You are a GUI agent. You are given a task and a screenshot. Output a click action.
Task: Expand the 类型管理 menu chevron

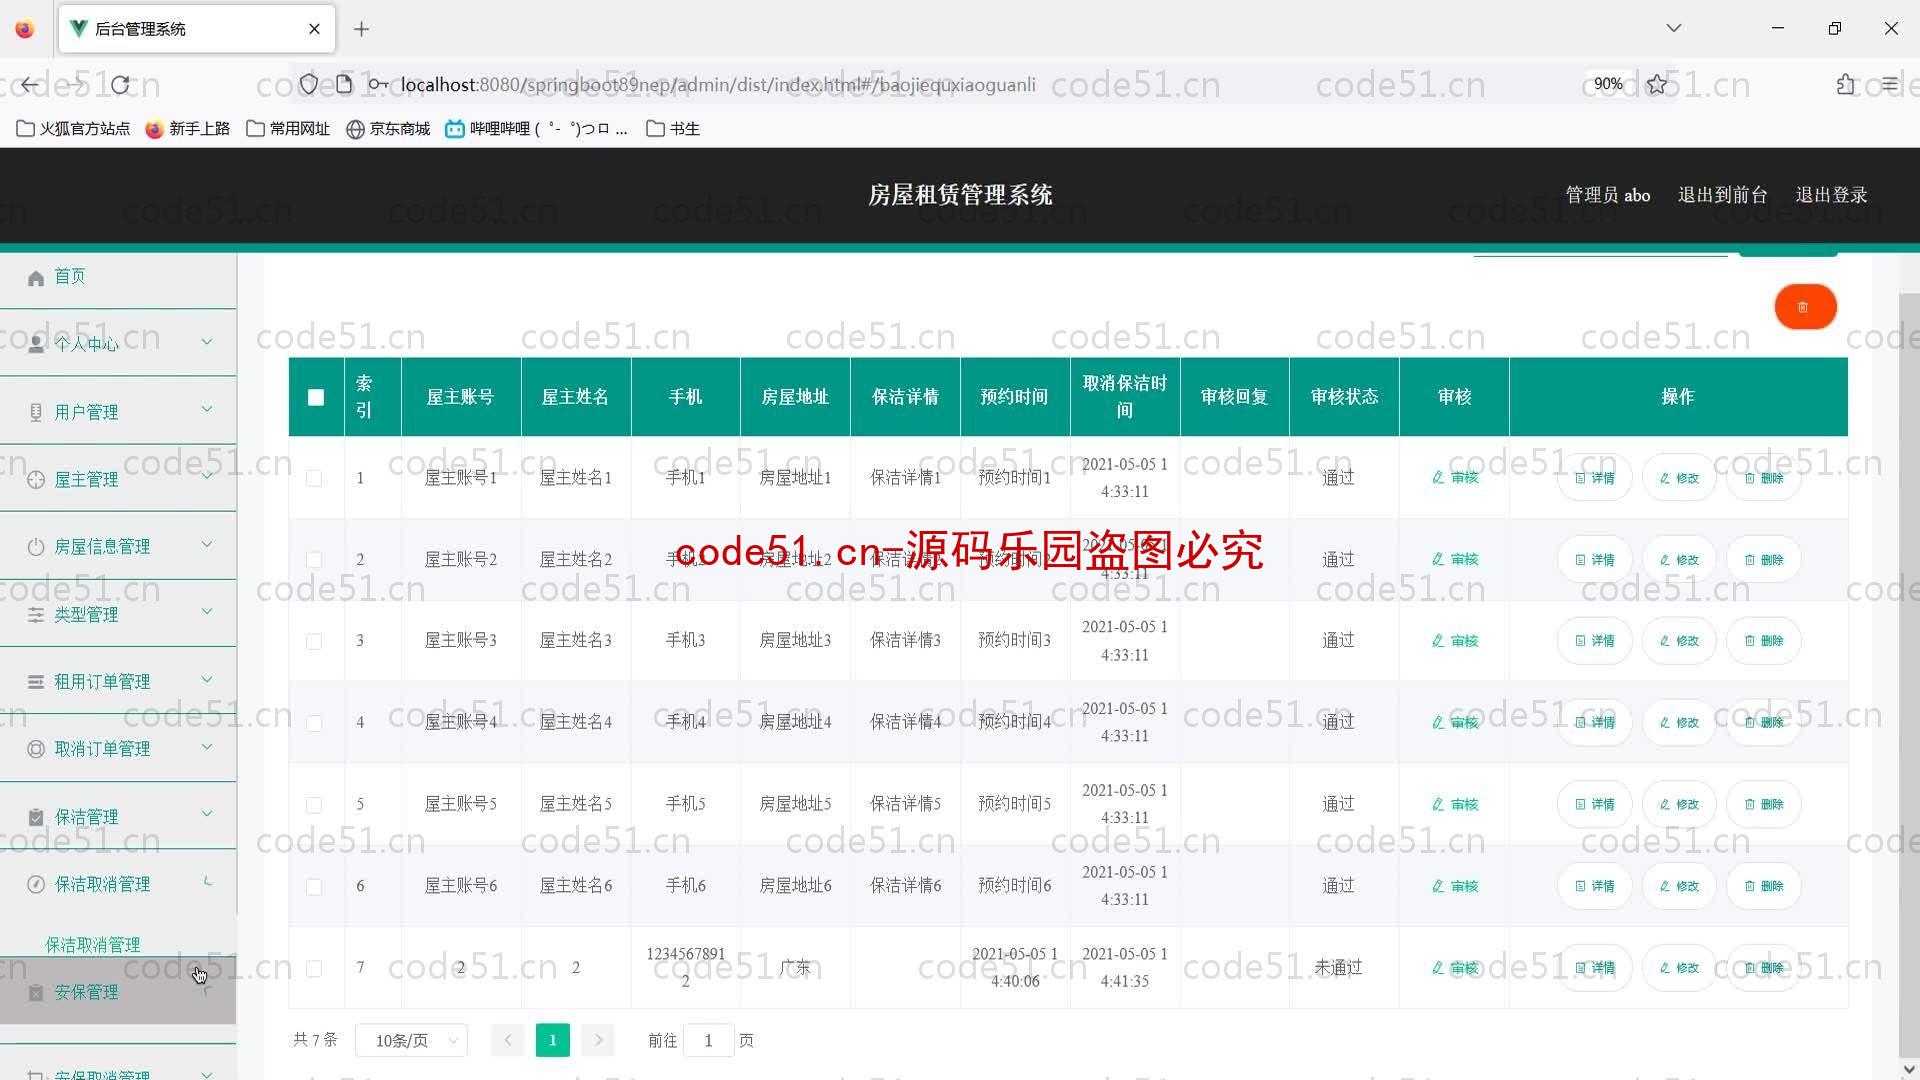click(207, 612)
